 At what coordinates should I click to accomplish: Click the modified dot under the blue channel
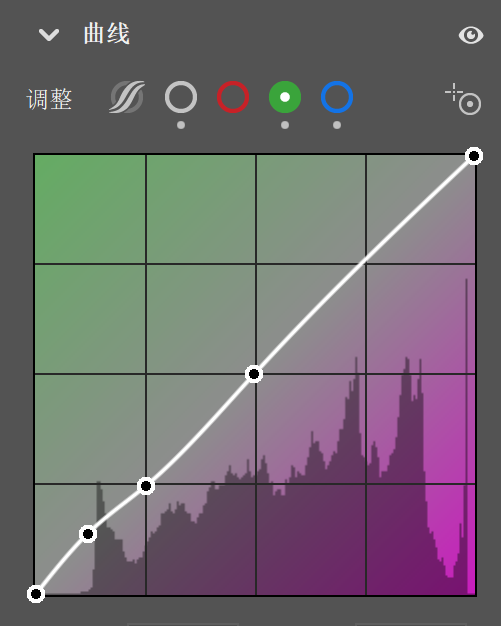337,125
